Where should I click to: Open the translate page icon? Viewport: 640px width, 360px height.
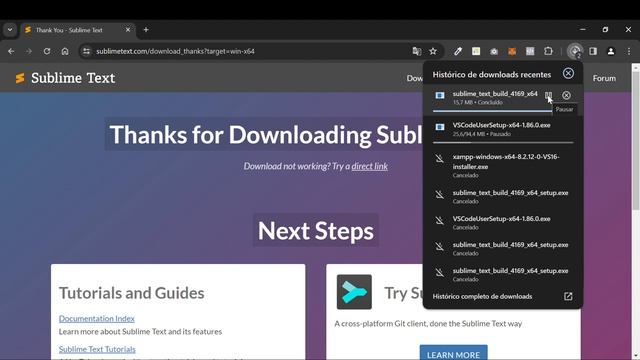(x=417, y=51)
